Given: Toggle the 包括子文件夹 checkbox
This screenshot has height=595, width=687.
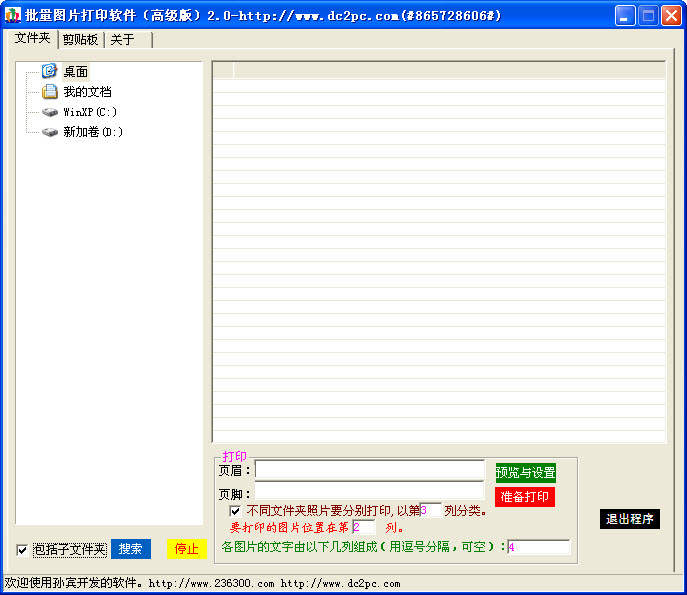Looking at the screenshot, I should point(22,550).
